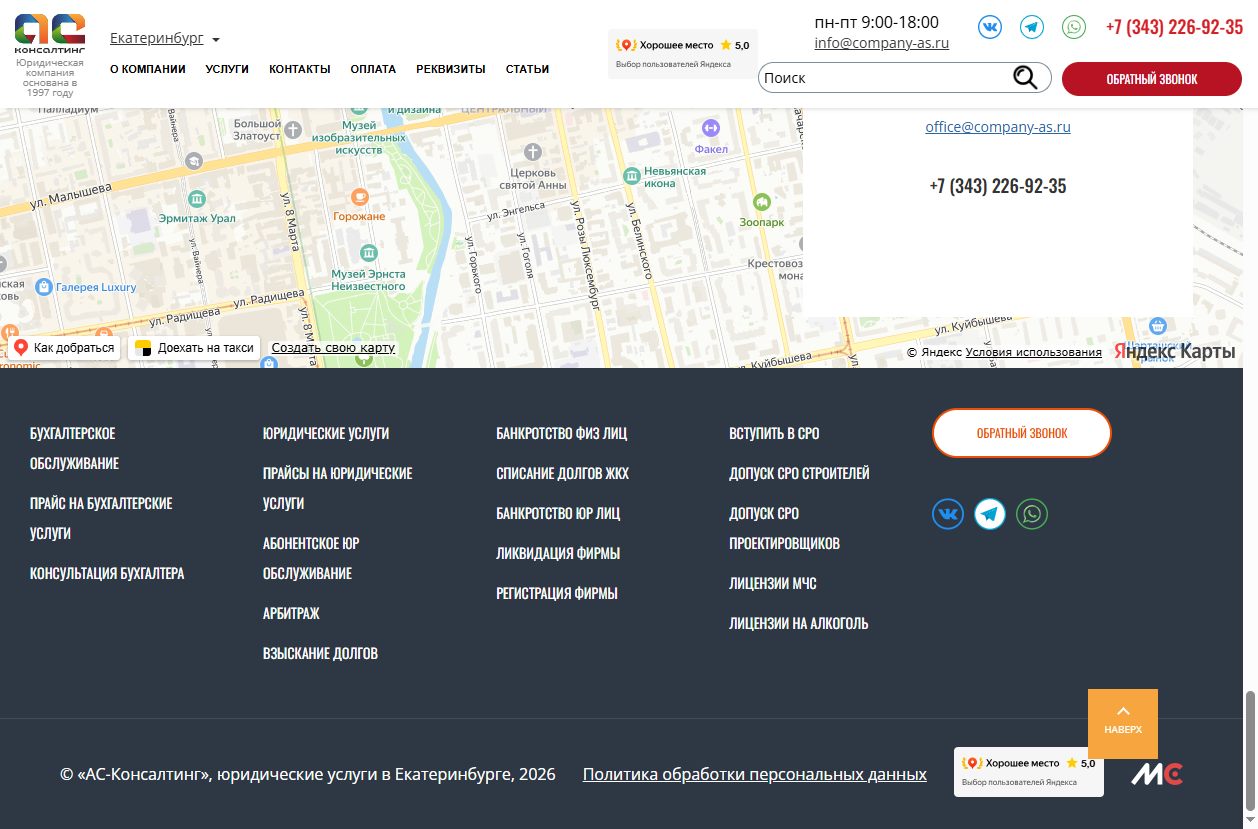The height and width of the screenshot is (829, 1258).
Task: Open ЮРИДИЧЕСКИЕ УСЛУГИ footer link
Action: coord(326,433)
